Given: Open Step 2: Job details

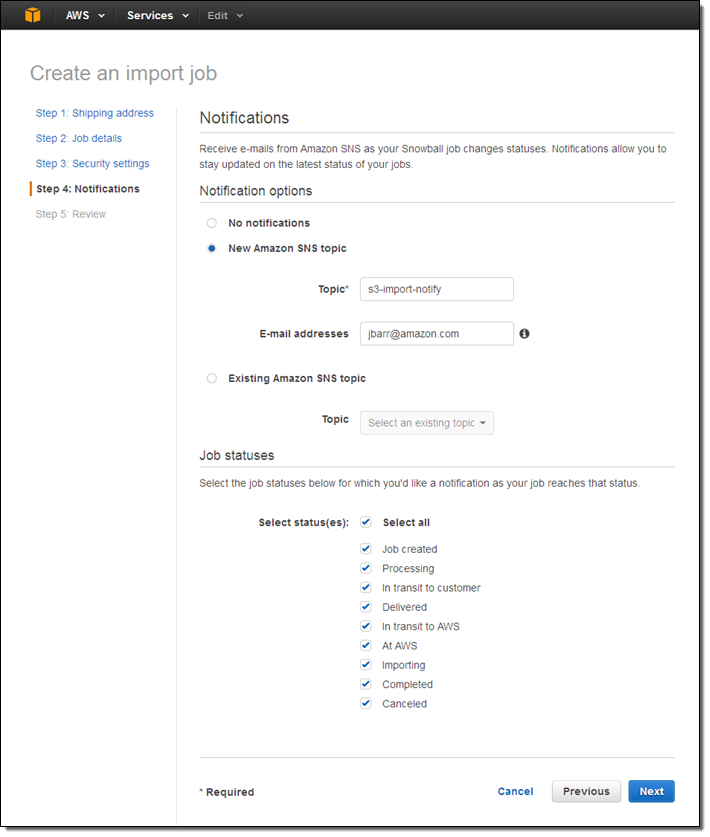Looking at the screenshot, I should click(x=79, y=138).
